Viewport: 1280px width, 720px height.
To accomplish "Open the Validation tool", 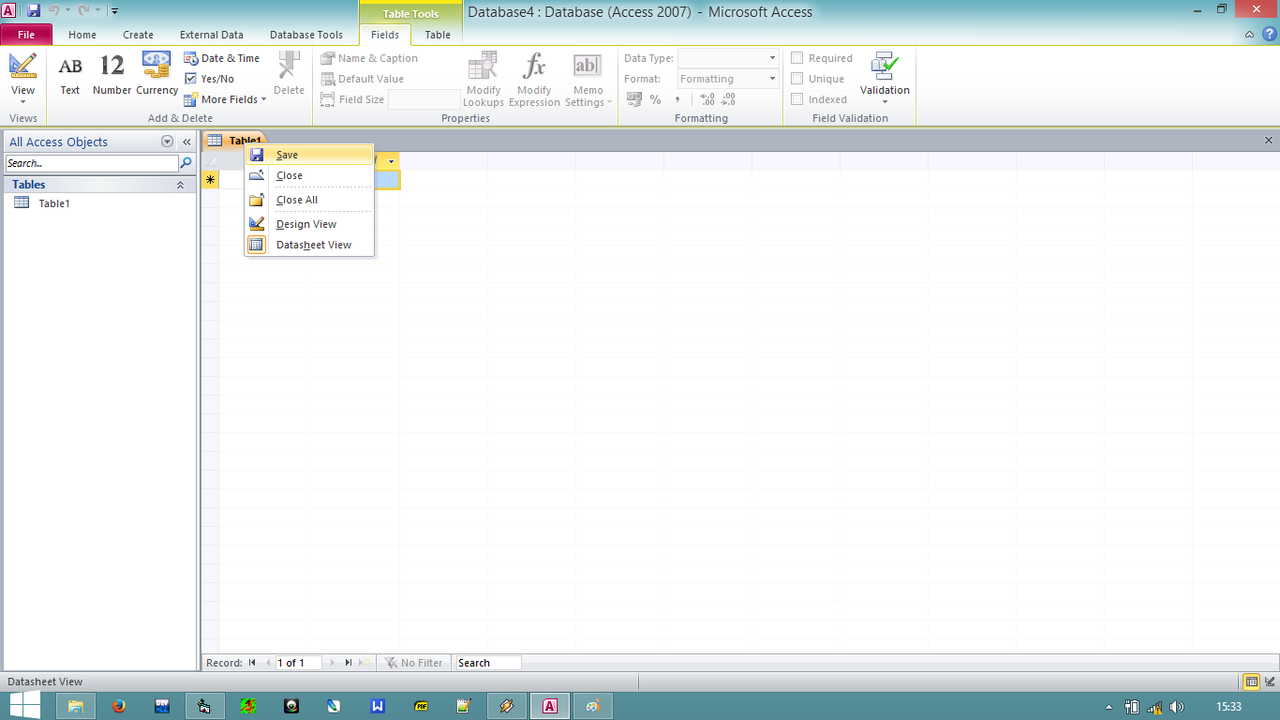I will pos(884,78).
